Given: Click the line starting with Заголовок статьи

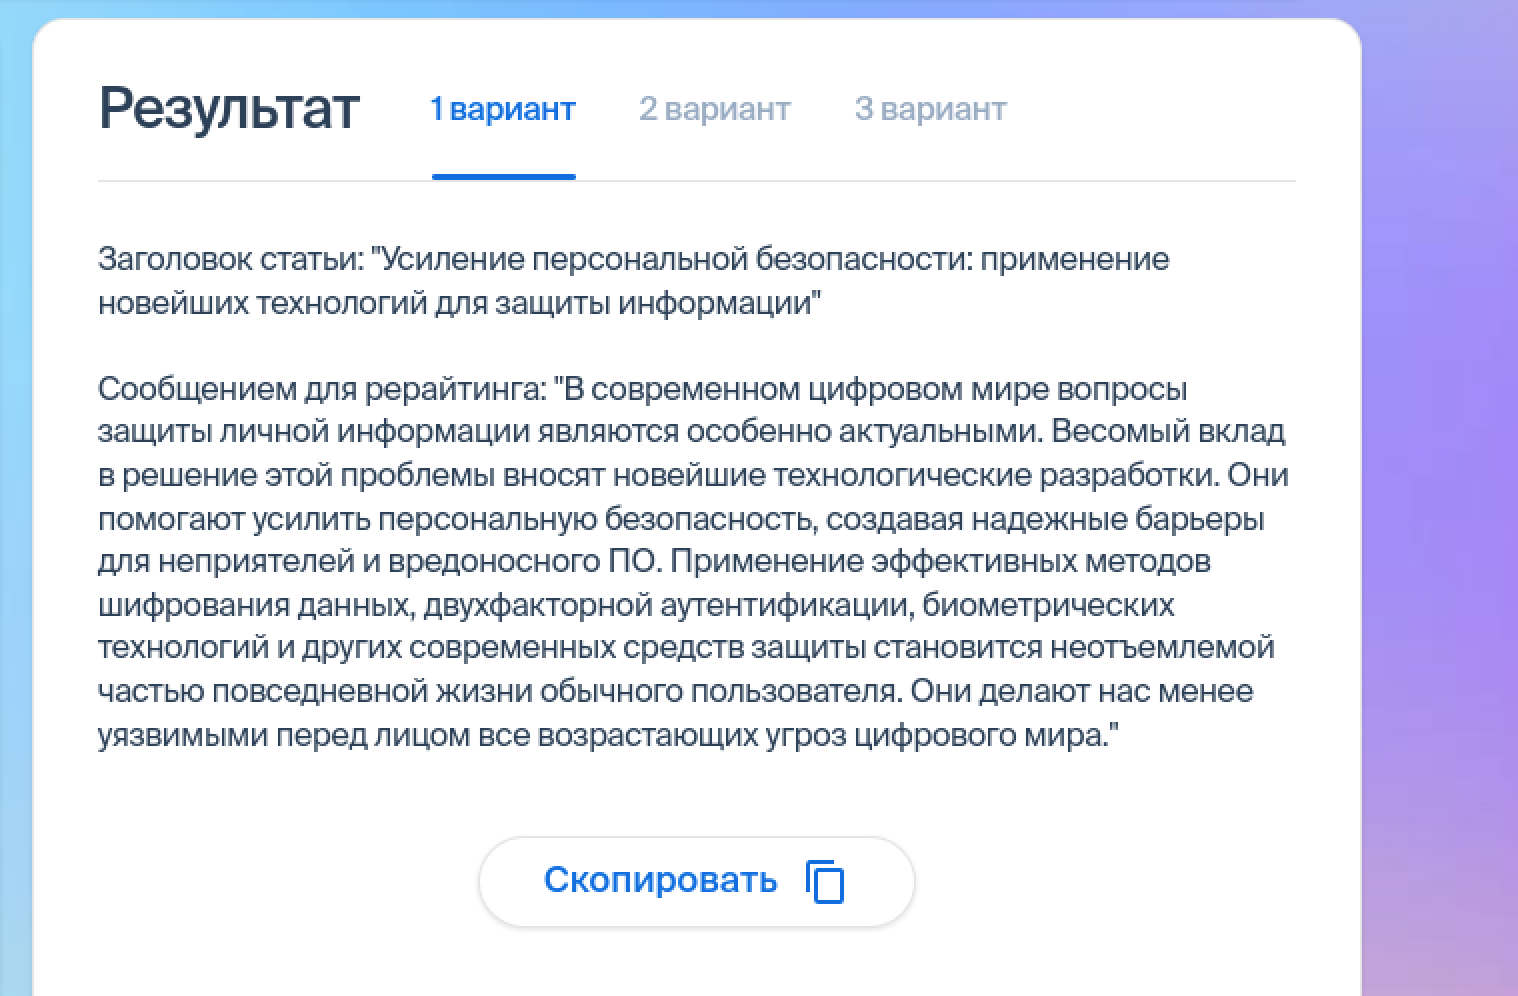Looking at the screenshot, I should (x=634, y=259).
